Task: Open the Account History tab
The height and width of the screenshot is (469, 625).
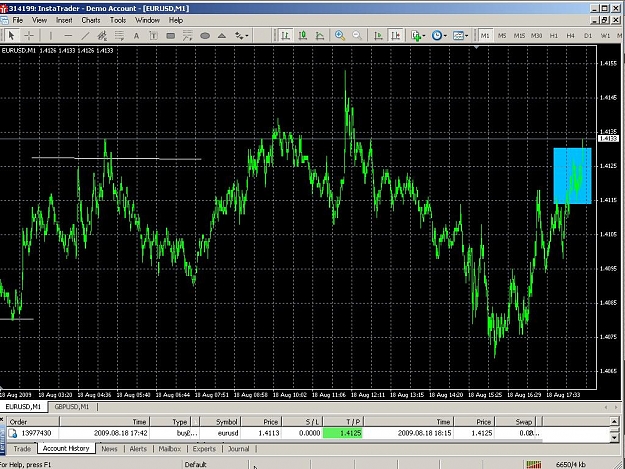Action: [x=66, y=448]
